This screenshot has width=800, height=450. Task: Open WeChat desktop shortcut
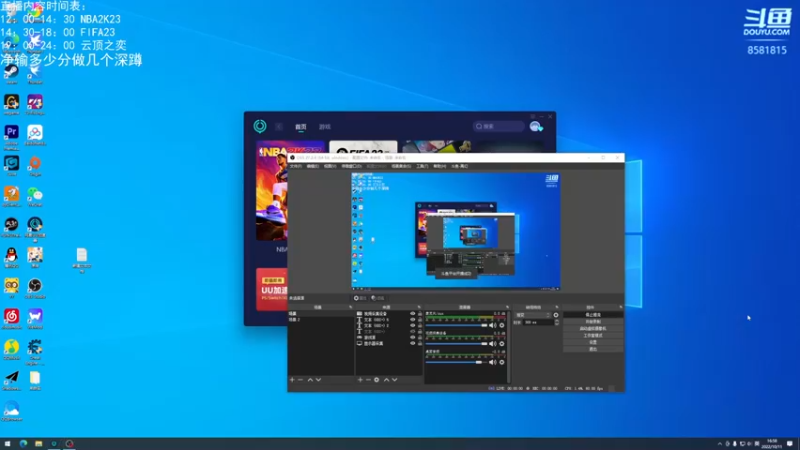pyautogui.click(x=35, y=194)
